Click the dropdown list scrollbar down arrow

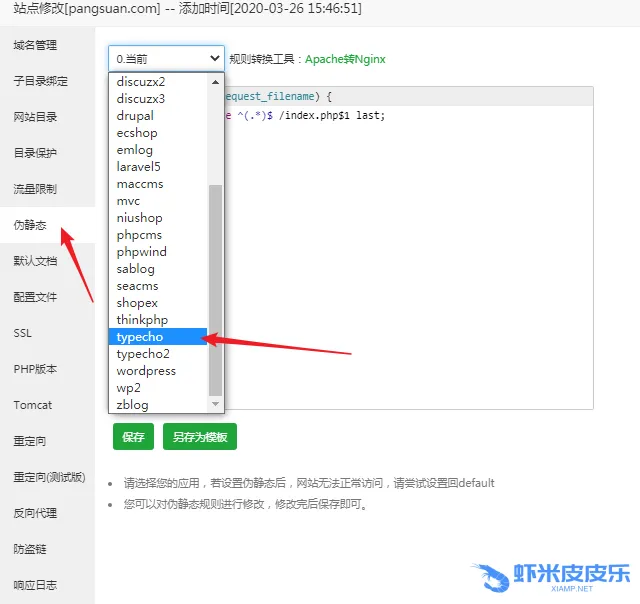[x=215, y=404]
